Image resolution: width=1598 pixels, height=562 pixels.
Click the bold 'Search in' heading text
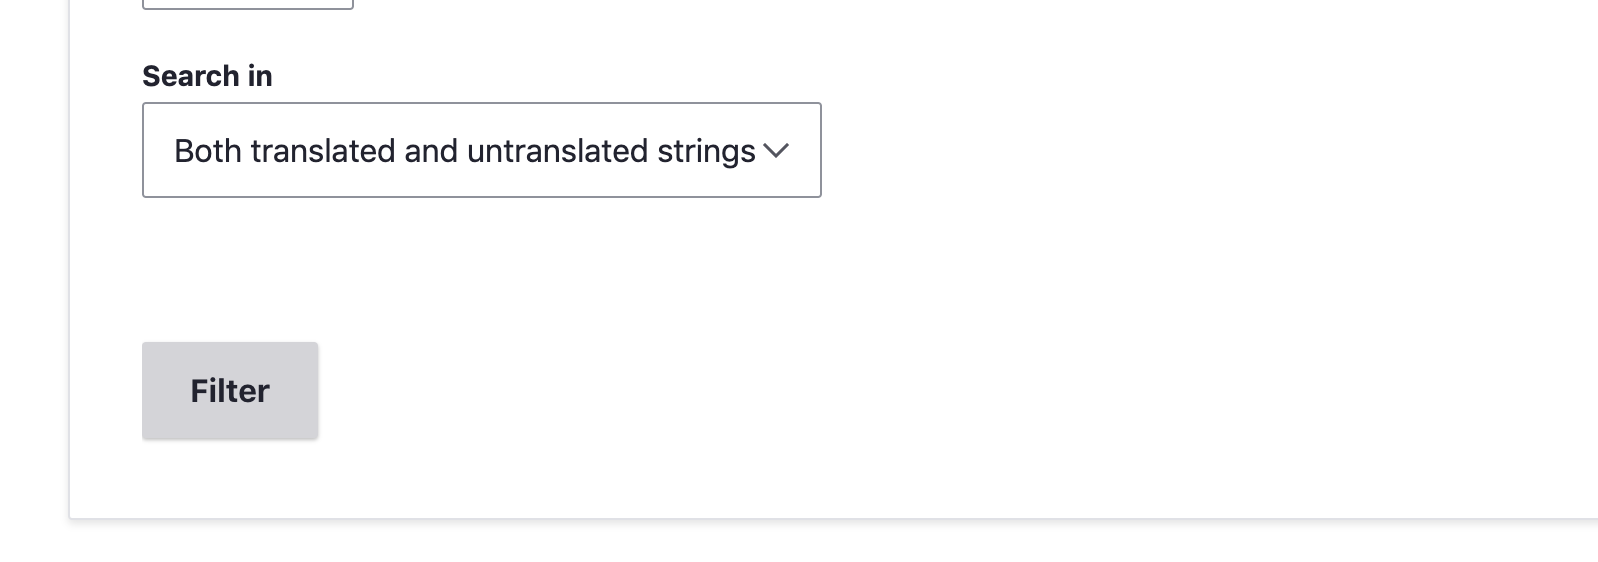coord(207,76)
